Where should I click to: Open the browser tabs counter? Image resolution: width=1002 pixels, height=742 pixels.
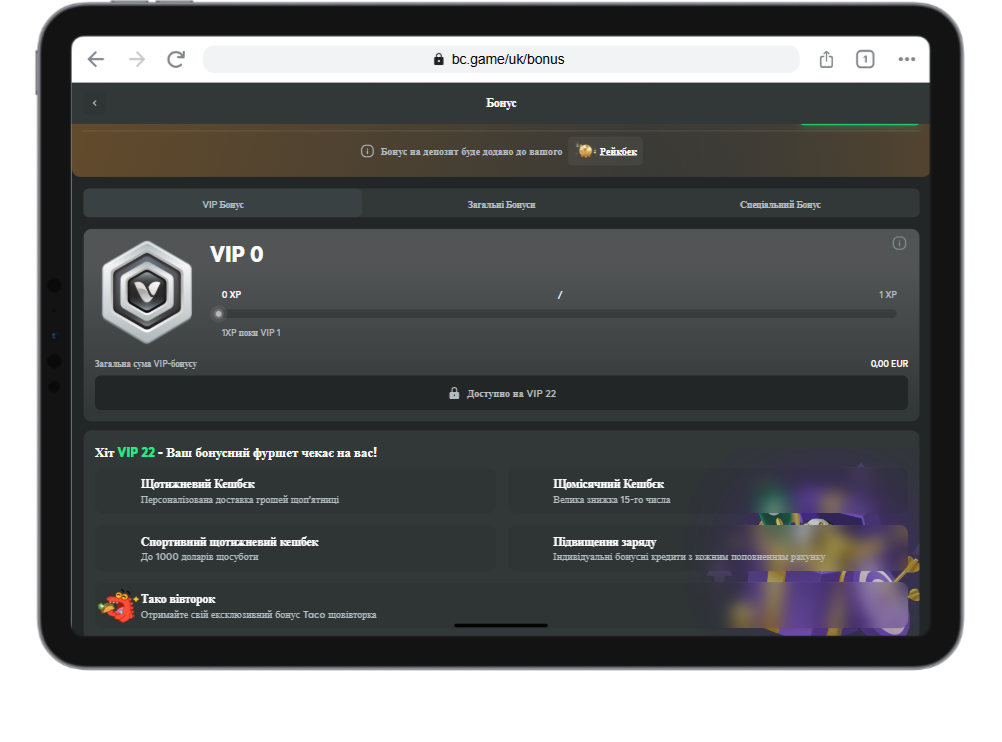point(865,59)
